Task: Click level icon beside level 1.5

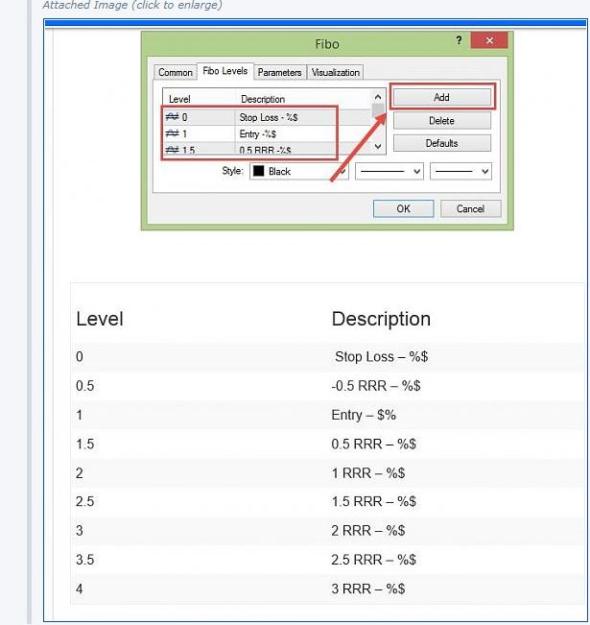Action: click(x=172, y=150)
